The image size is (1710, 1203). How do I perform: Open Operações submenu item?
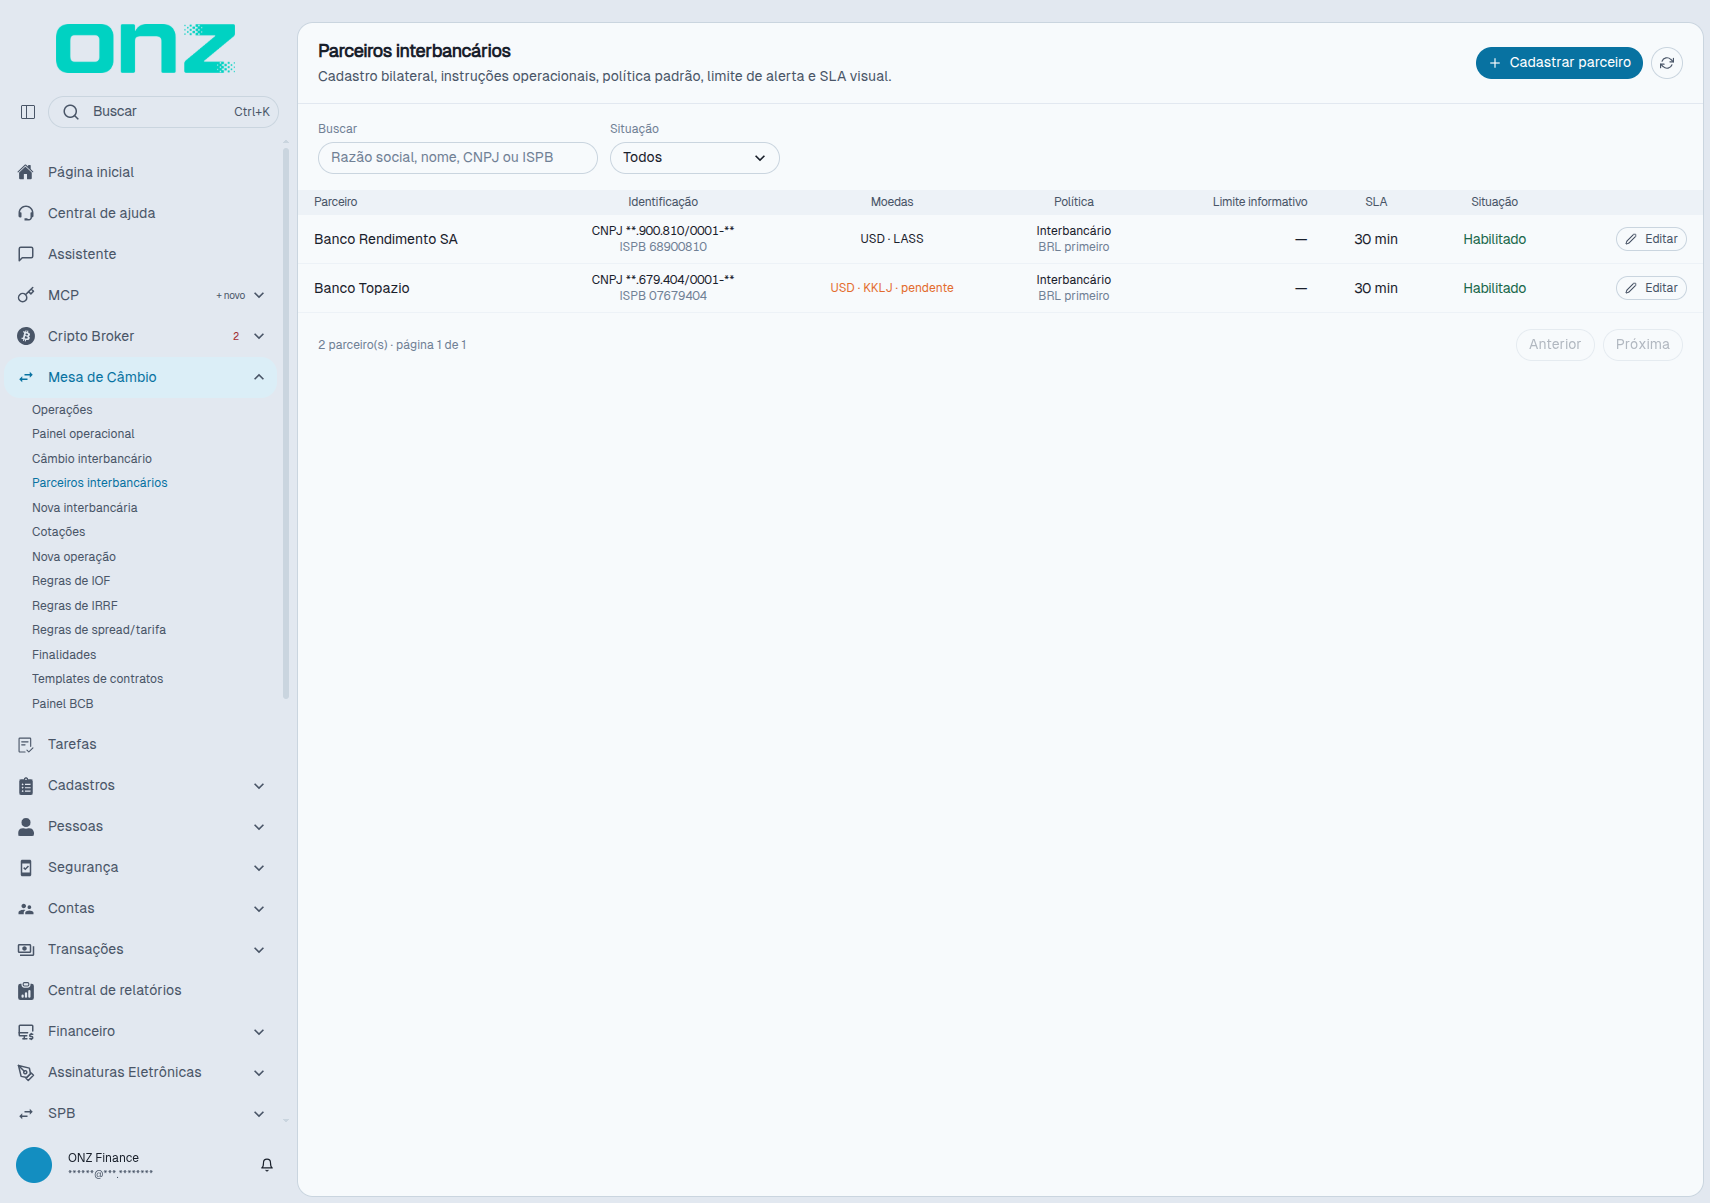pyautogui.click(x=62, y=410)
